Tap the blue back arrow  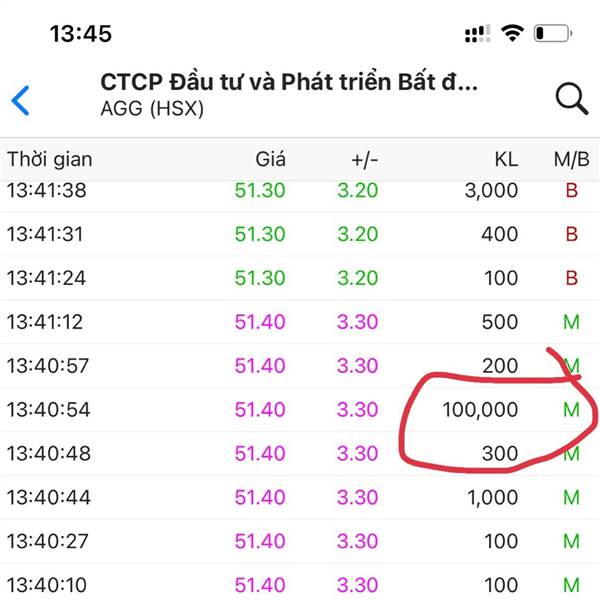point(20,101)
